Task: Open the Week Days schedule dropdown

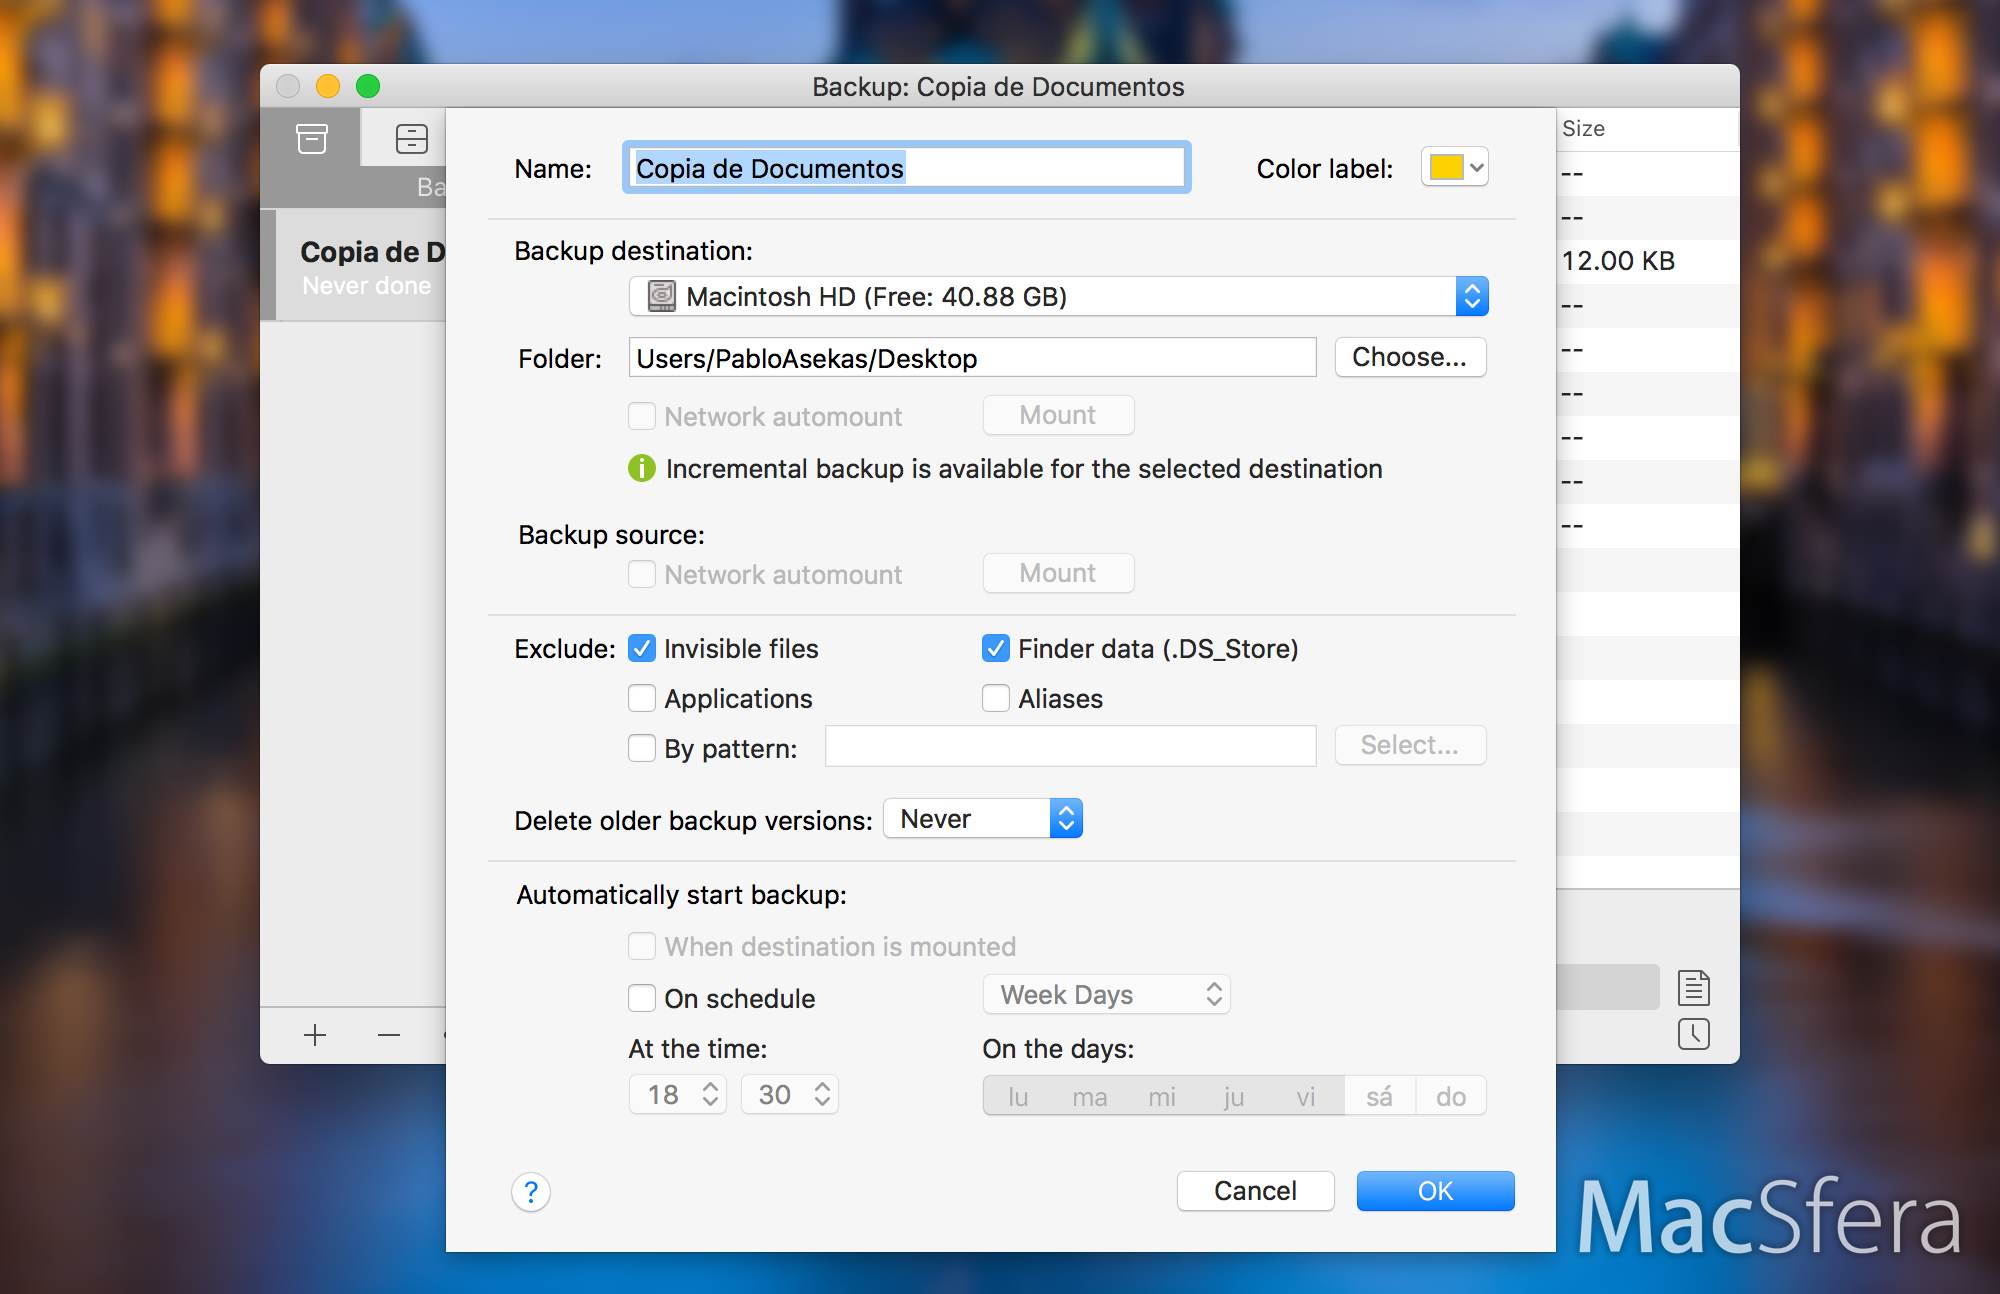Action: click(x=1106, y=994)
